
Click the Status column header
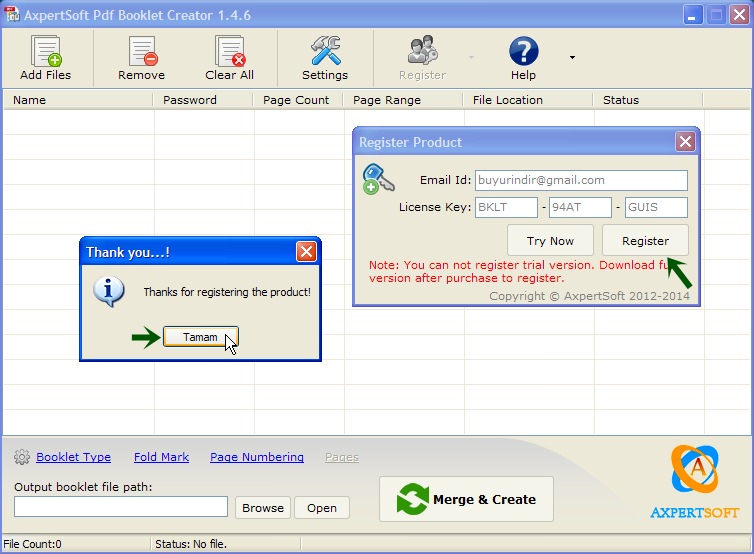[648, 100]
